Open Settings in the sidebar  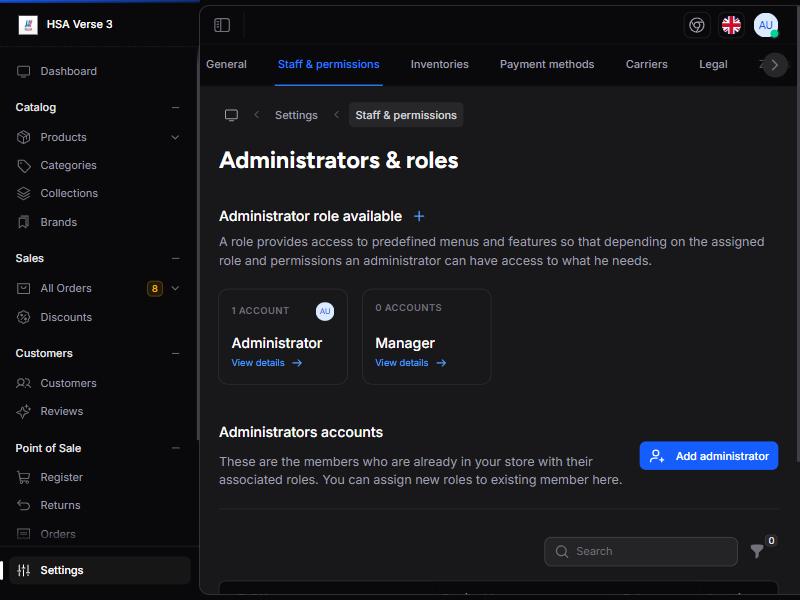coord(99,570)
